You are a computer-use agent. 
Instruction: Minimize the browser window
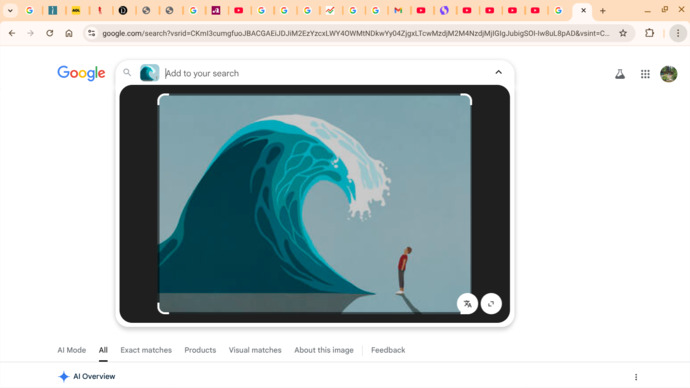pos(647,11)
